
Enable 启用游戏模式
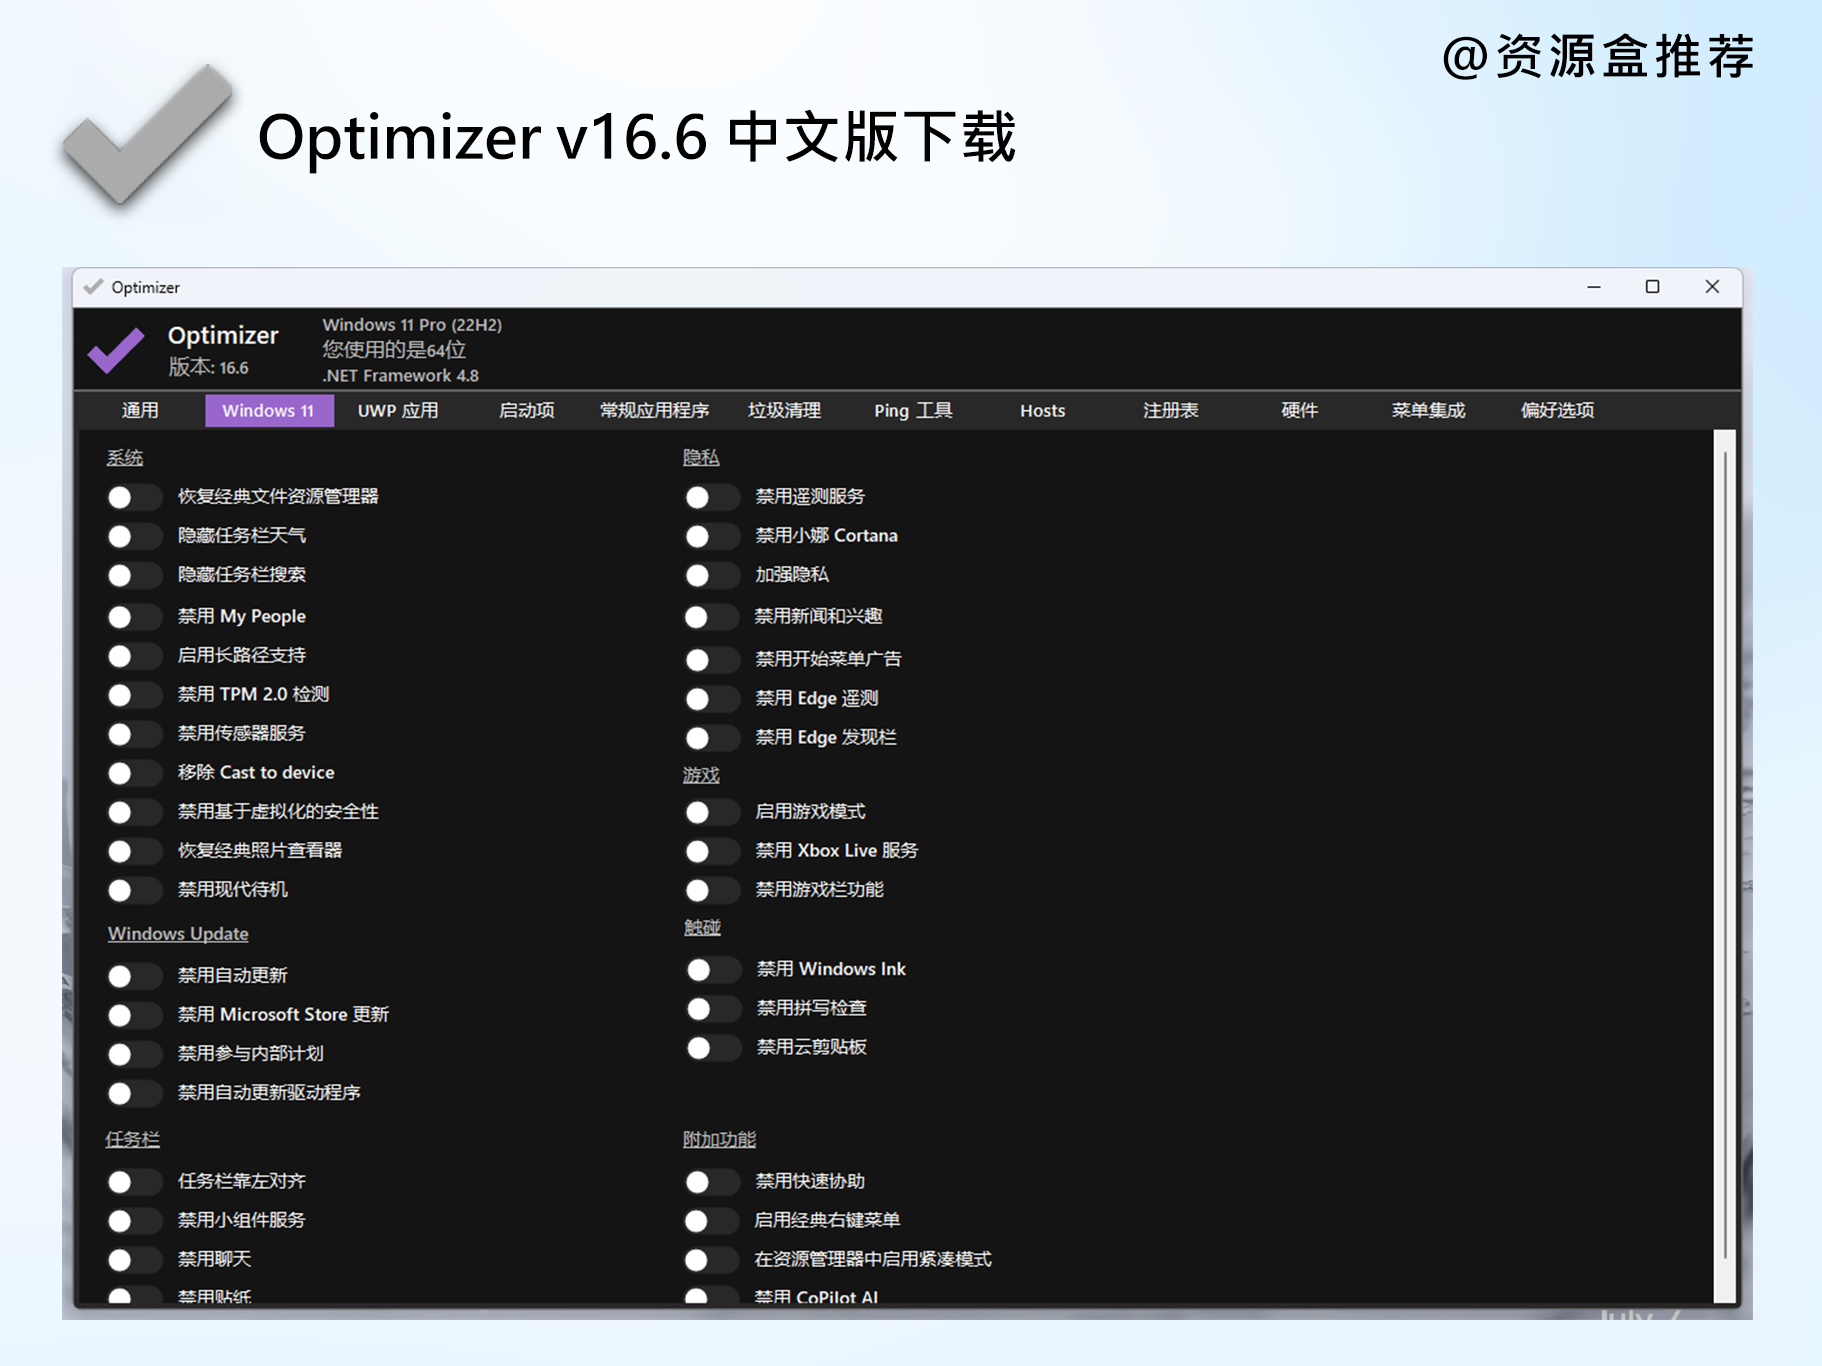point(712,812)
